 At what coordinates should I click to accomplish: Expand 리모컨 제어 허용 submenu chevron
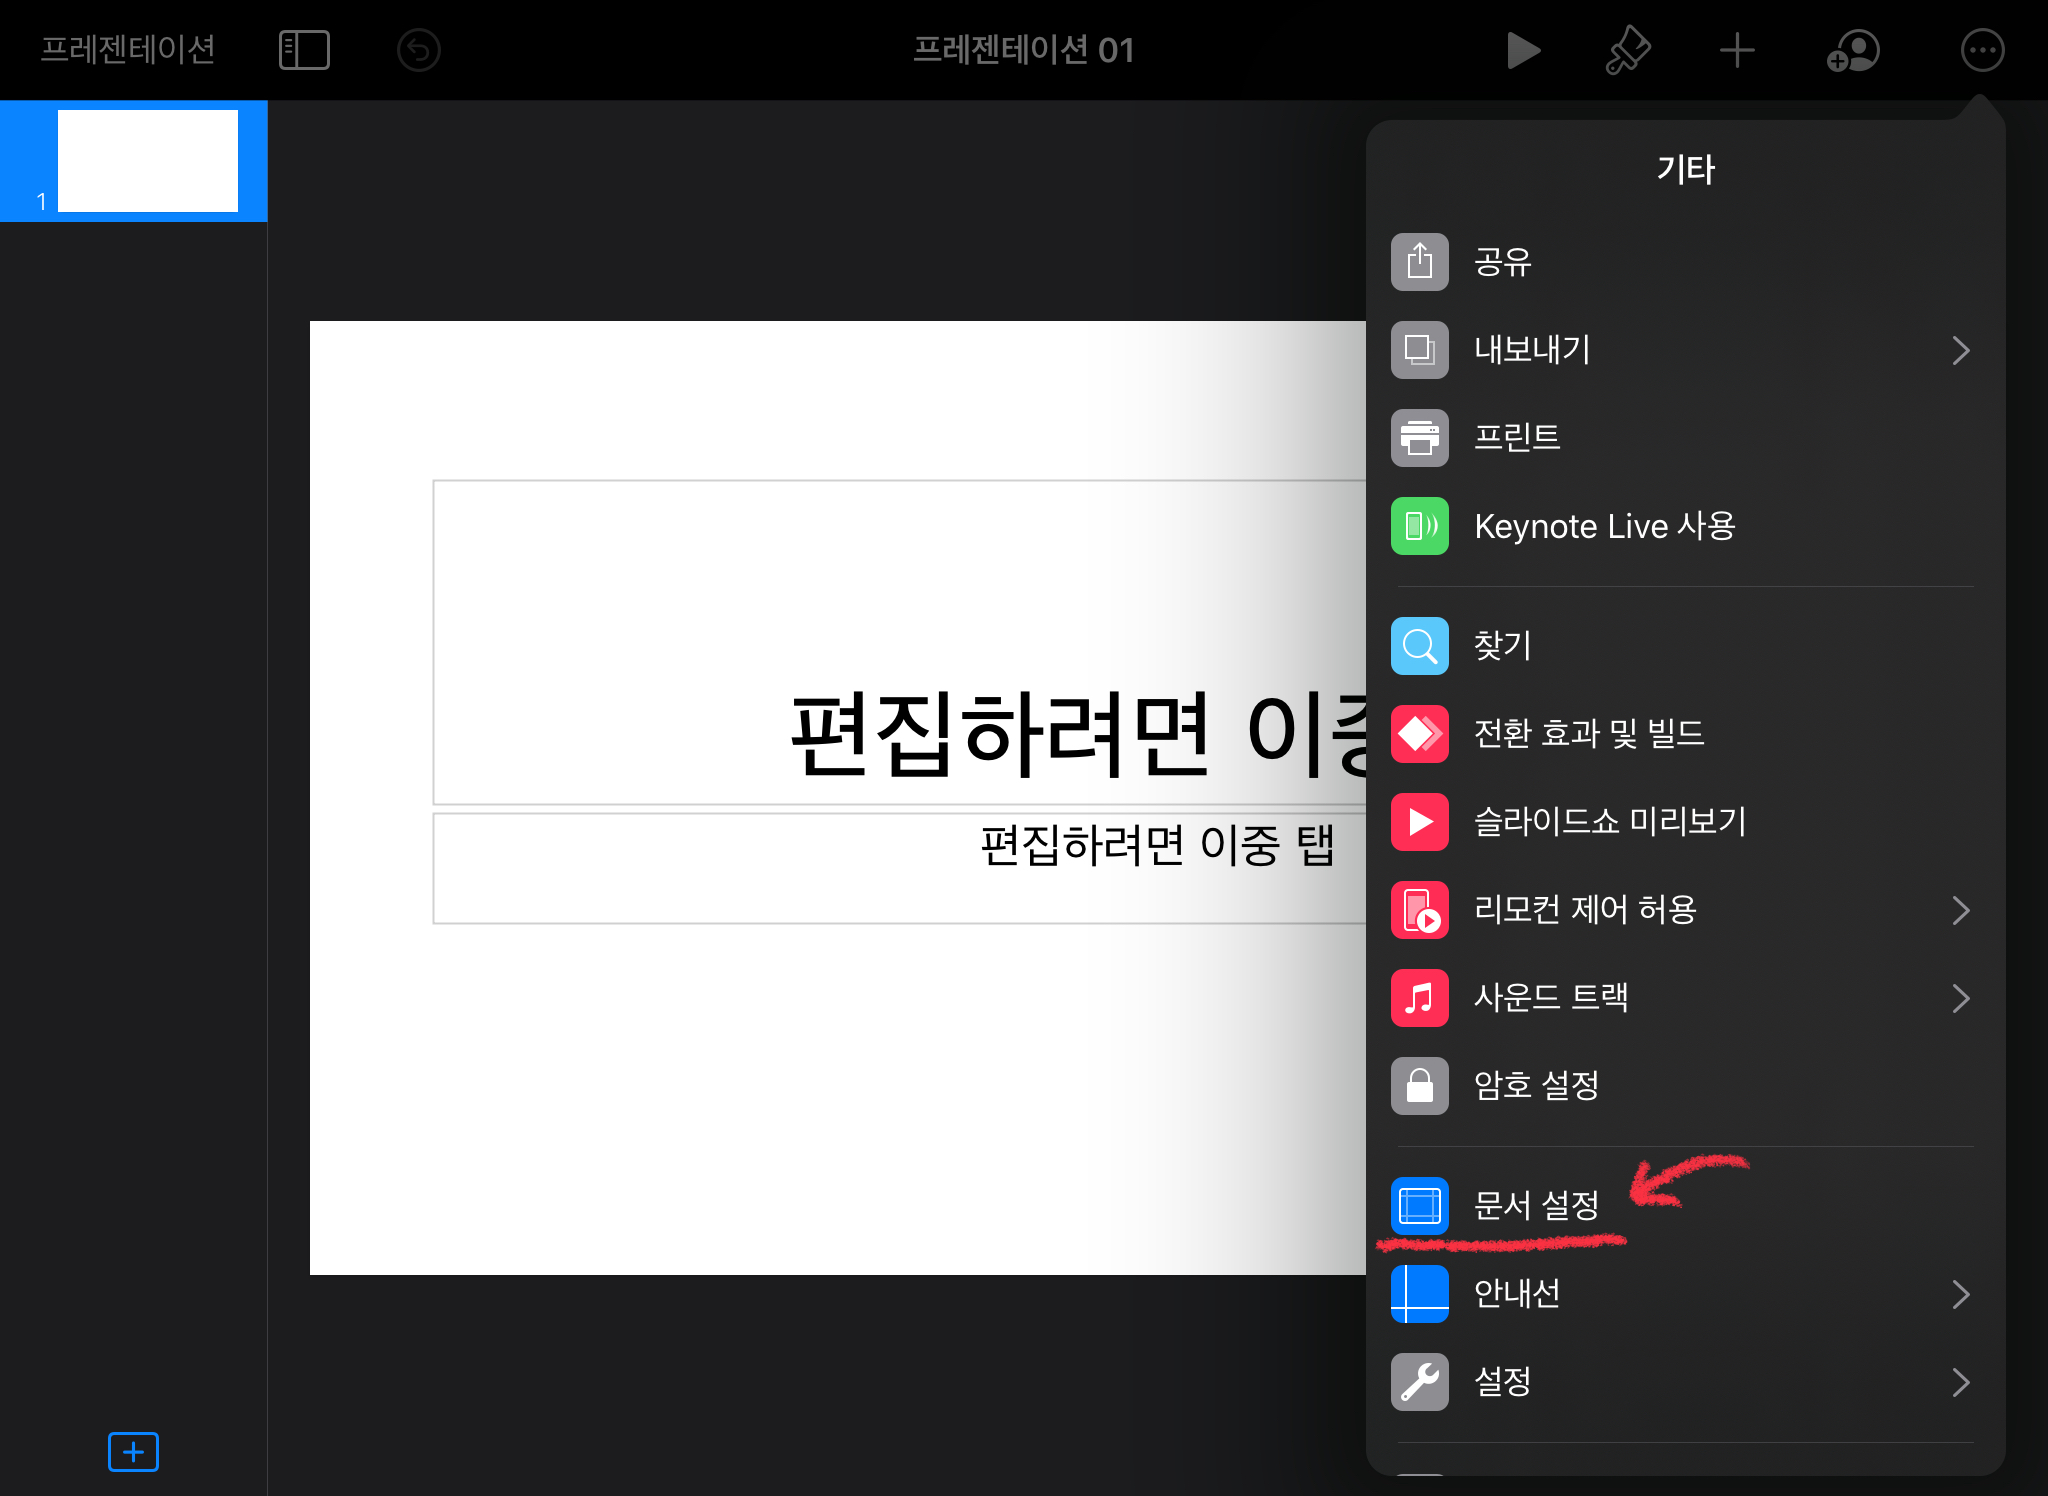tap(1960, 910)
